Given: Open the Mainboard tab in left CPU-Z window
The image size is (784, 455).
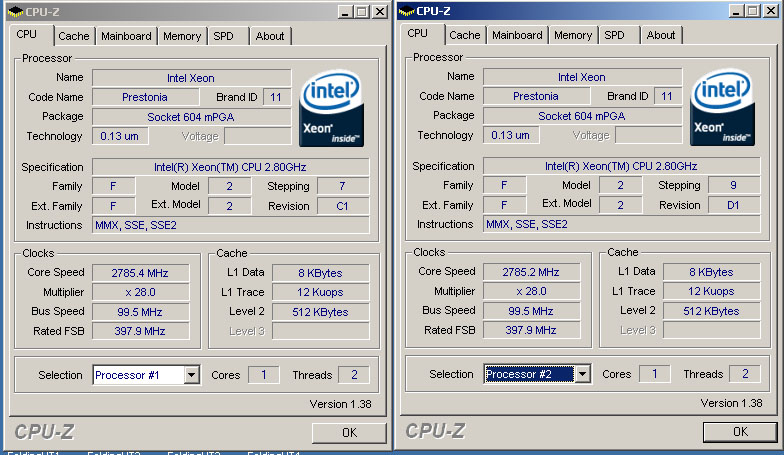Looking at the screenshot, I should [x=126, y=36].
